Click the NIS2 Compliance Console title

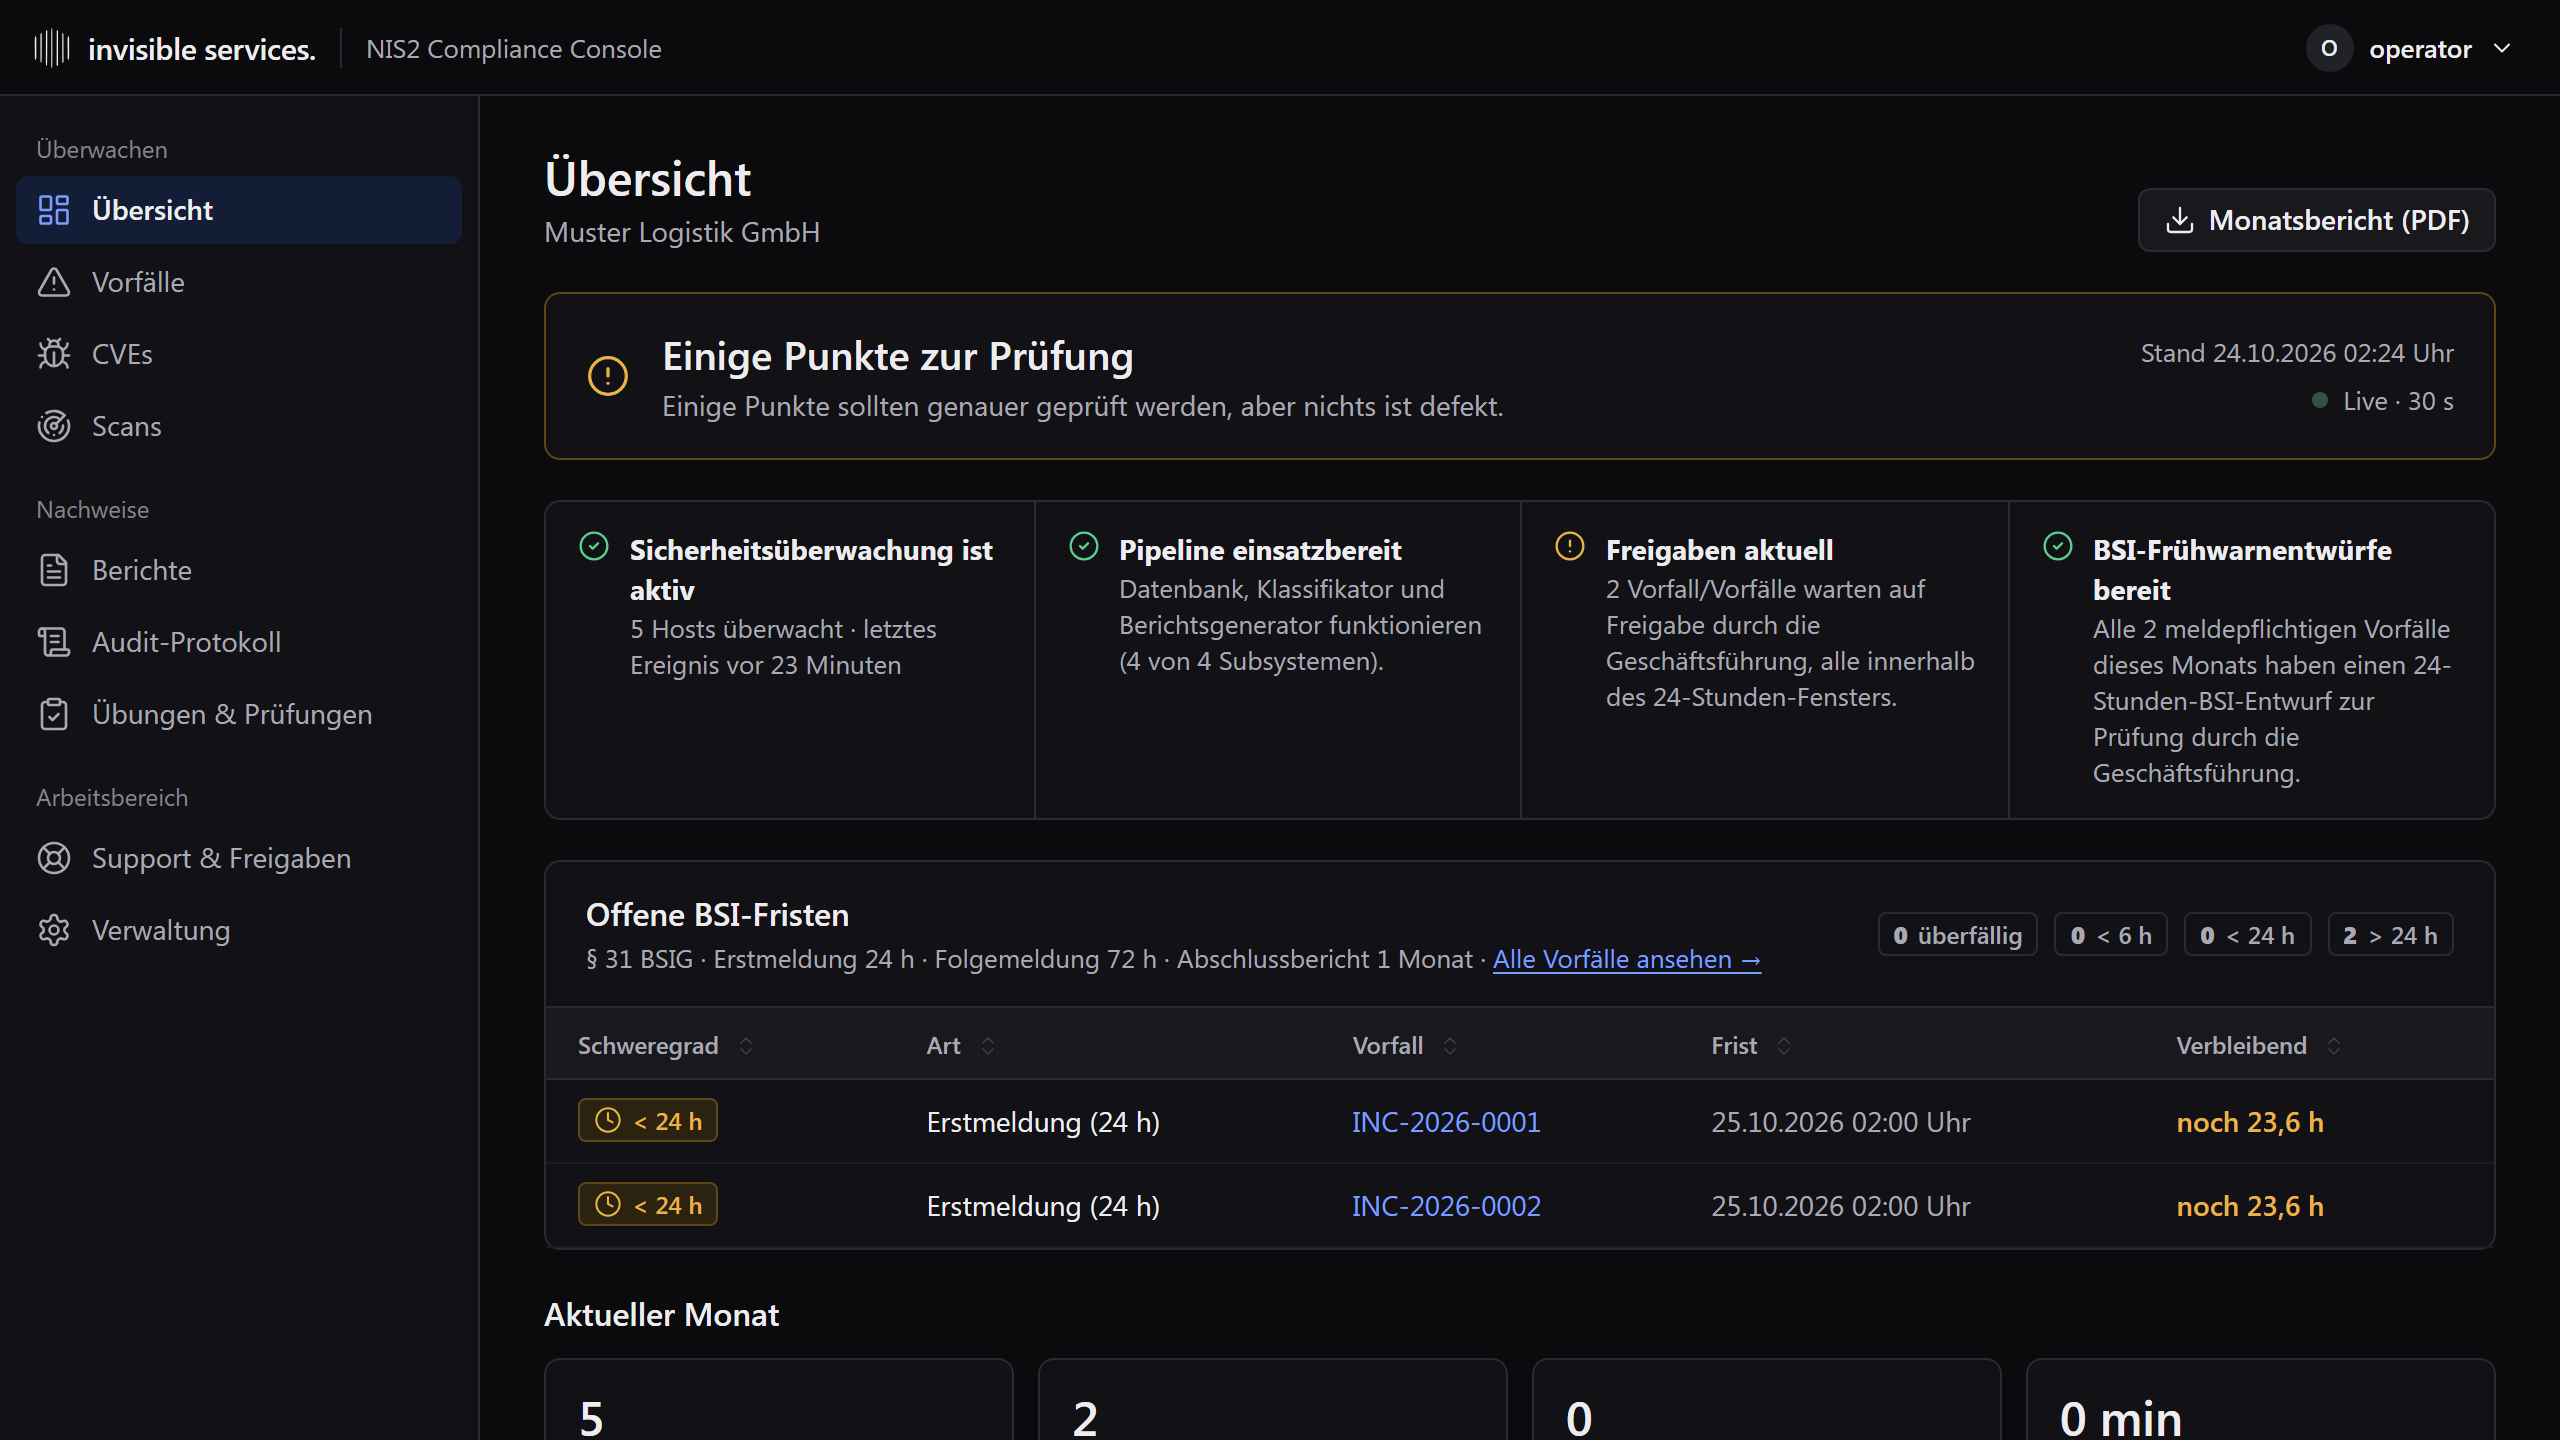513,49
